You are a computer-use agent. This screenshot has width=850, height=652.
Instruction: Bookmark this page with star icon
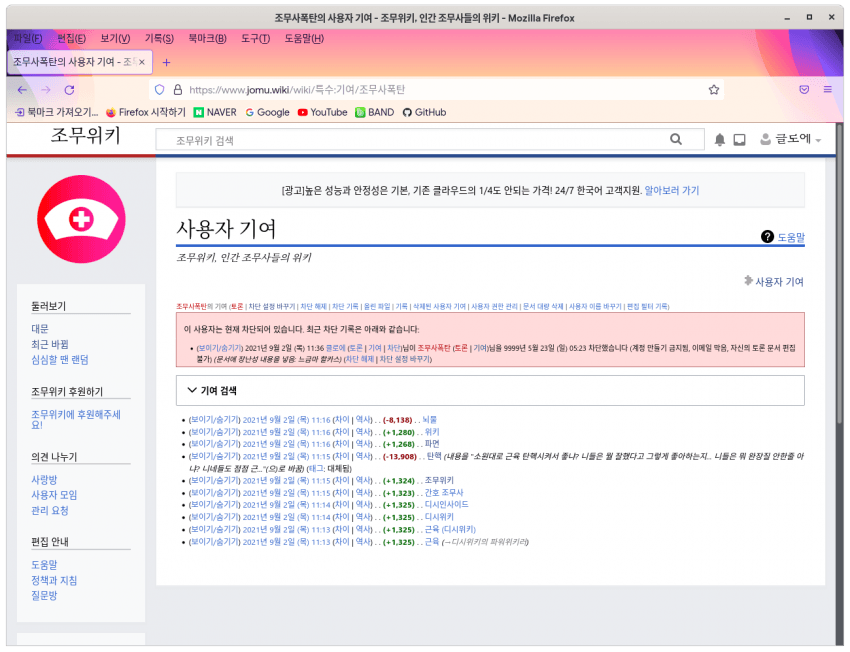tap(714, 89)
